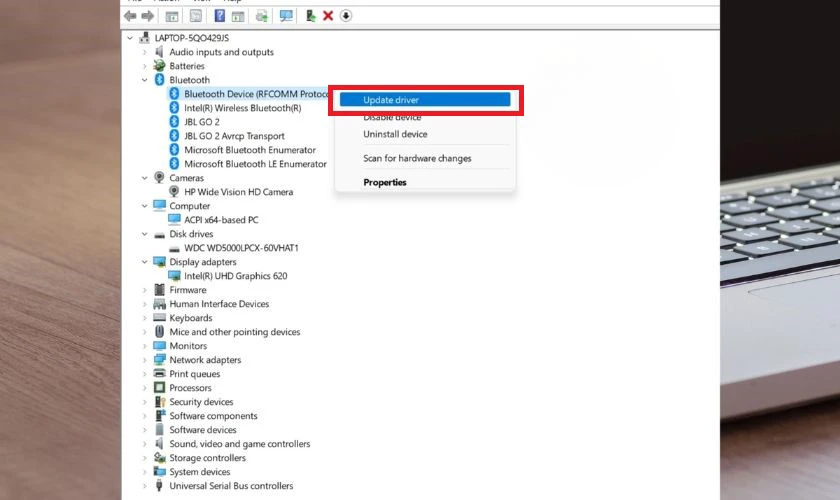Image resolution: width=840 pixels, height=500 pixels.
Task: Expand the Batteries category
Action: click(144, 66)
